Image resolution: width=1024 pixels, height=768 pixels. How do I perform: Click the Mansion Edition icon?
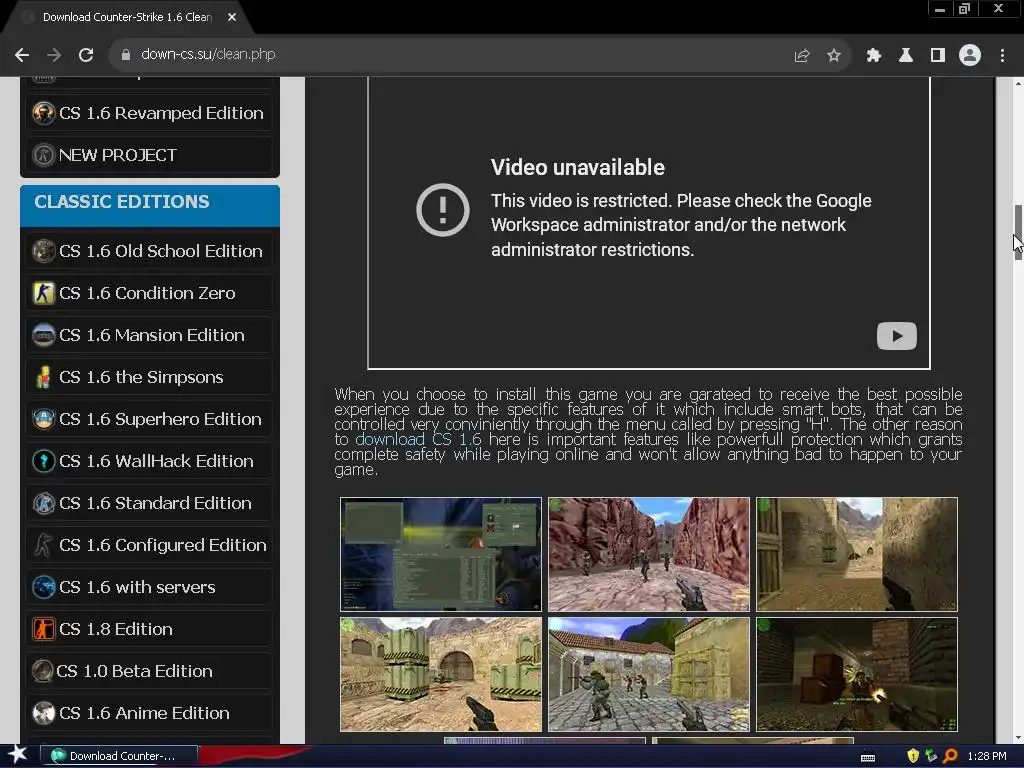43,335
